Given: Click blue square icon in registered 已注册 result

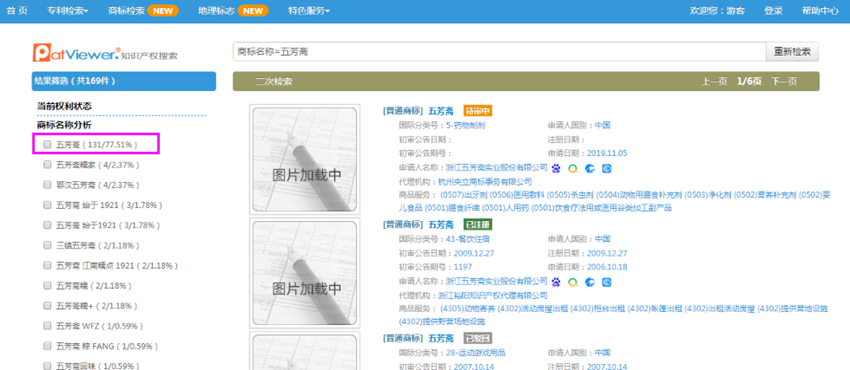Looking at the screenshot, I should click(607, 282).
